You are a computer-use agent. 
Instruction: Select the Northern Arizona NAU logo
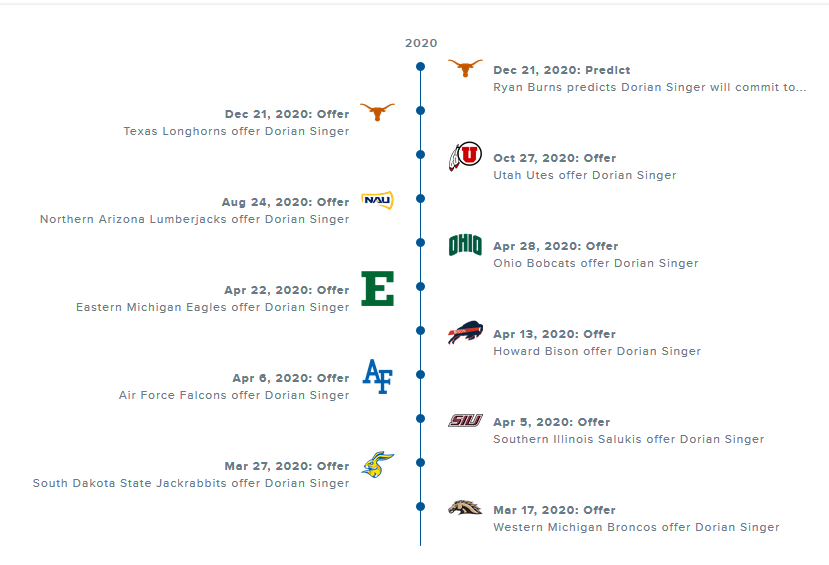(x=377, y=200)
